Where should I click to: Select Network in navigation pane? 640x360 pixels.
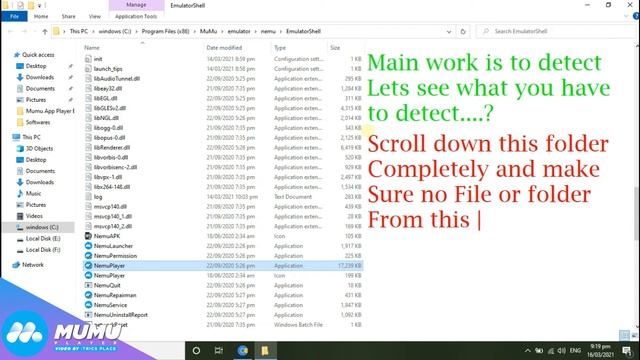point(33,265)
